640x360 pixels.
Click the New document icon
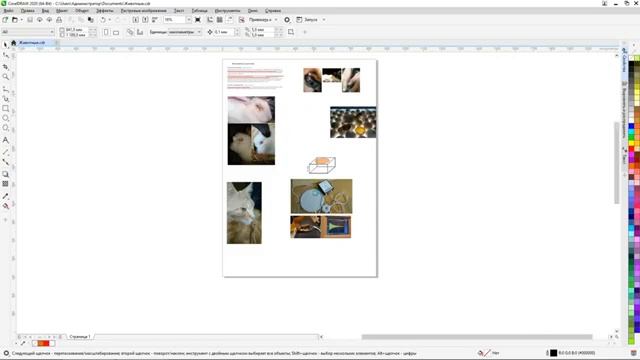pyautogui.click(x=5, y=20)
